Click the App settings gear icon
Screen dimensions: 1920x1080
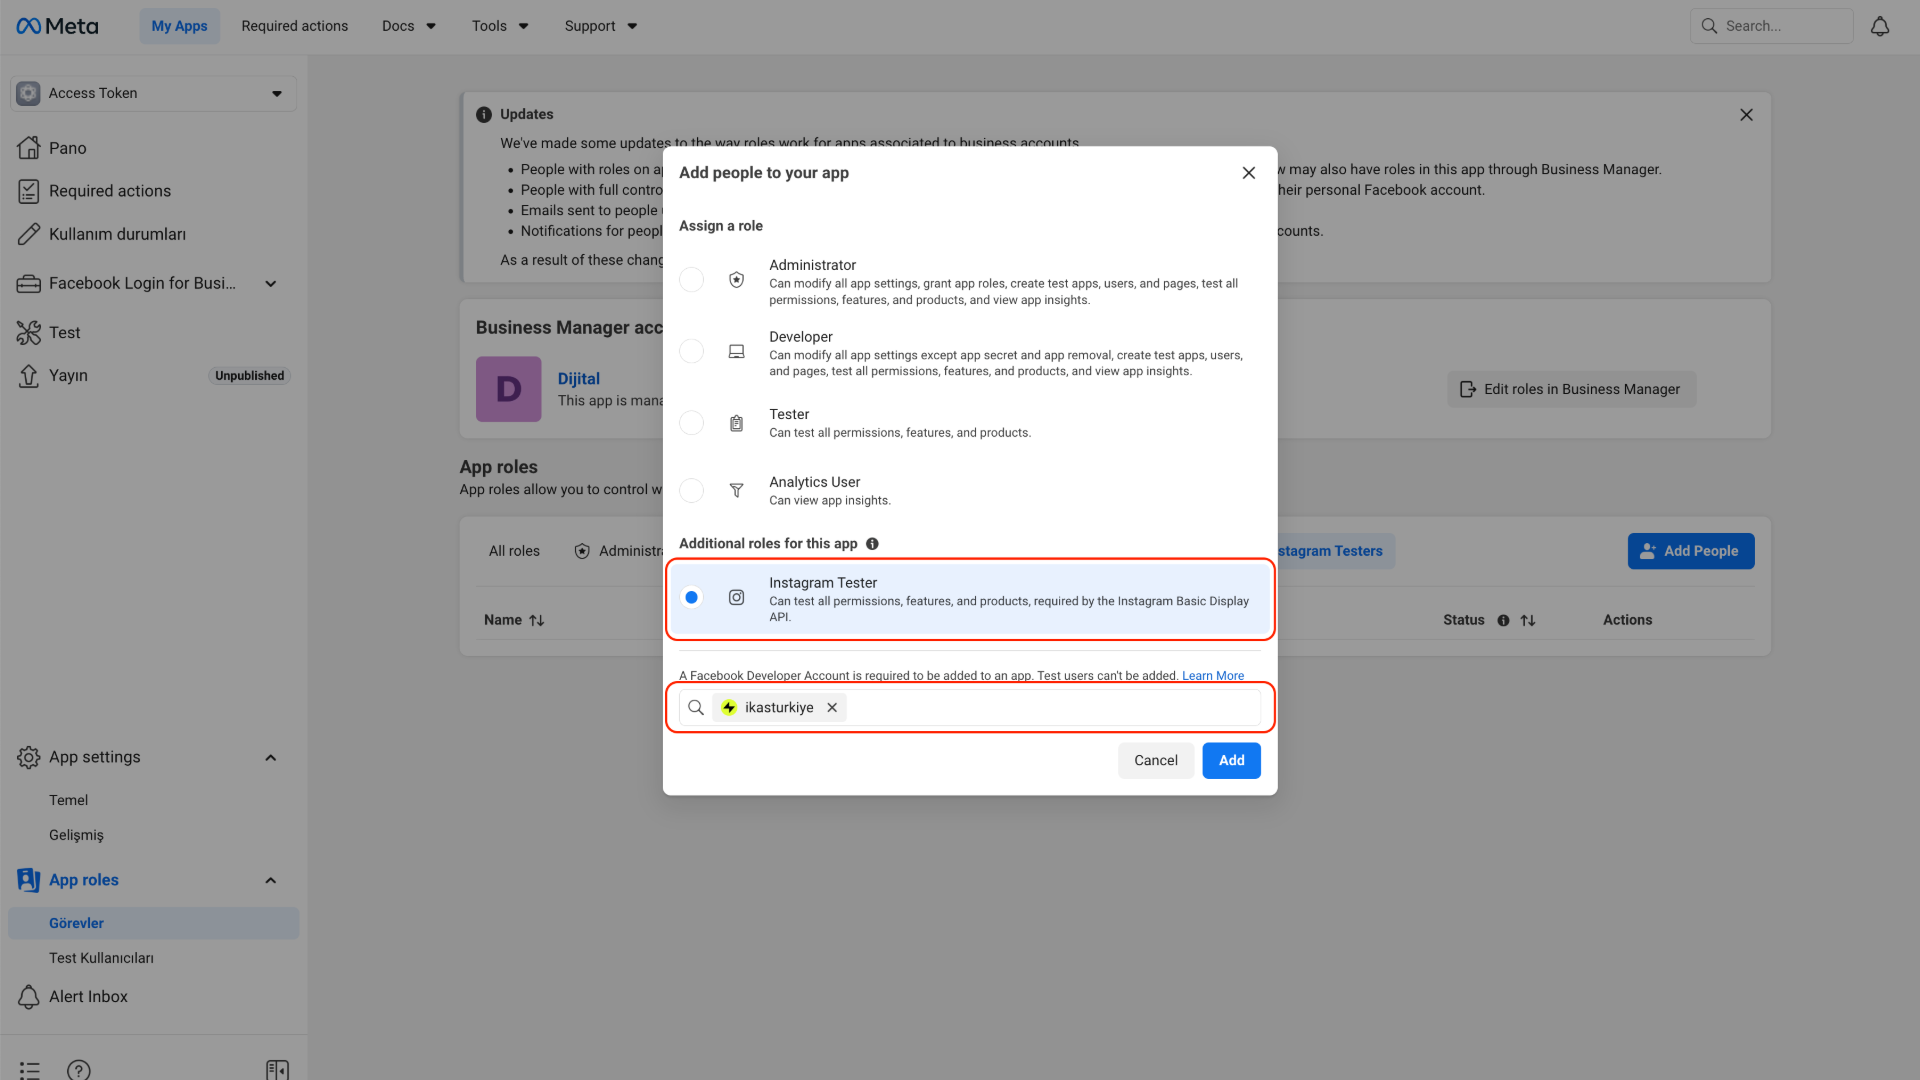(x=29, y=758)
